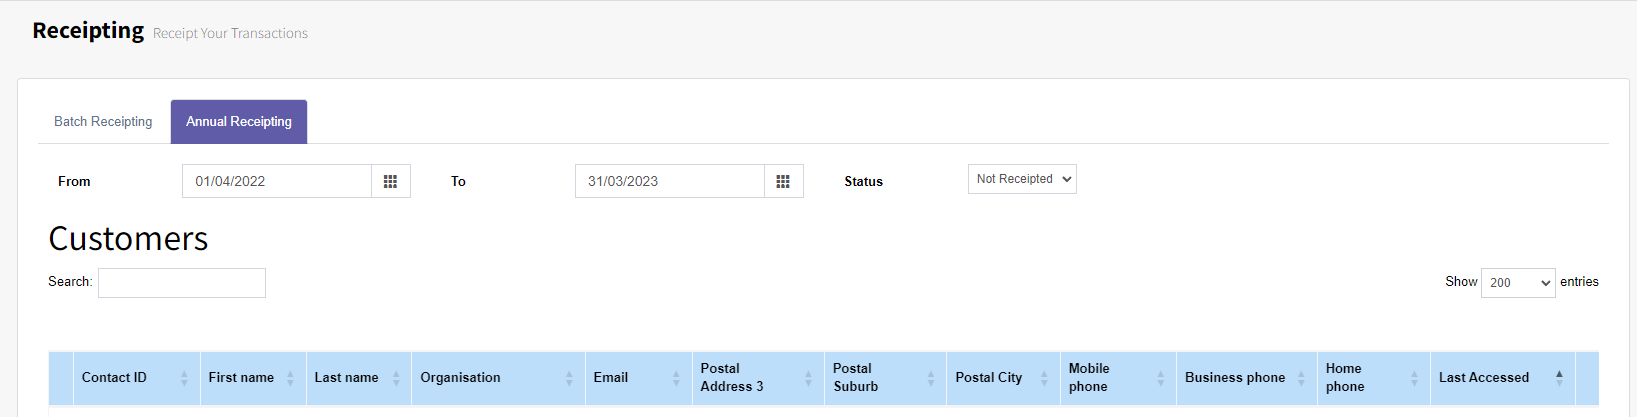Viewport: 1637px width, 417px height.
Task: Click the Home phone column header
Action: (x=1374, y=378)
